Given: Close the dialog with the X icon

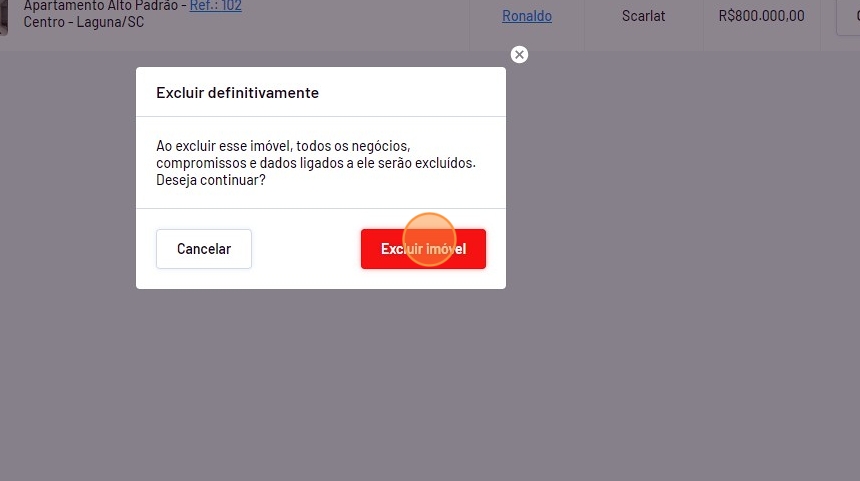Looking at the screenshot, I should 519,54.
